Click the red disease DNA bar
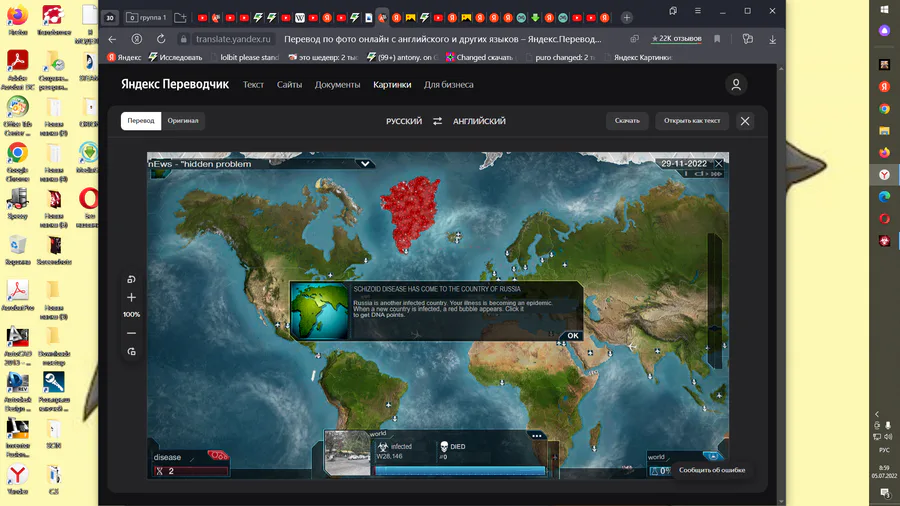The height and width of the screenshot is (506, 900). 192,471
